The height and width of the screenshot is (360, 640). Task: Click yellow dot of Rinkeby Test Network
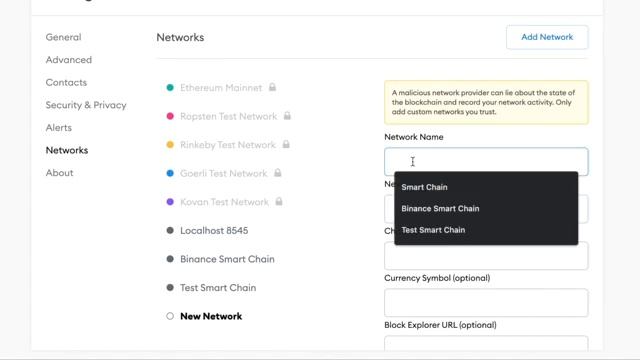click(170, 145)
